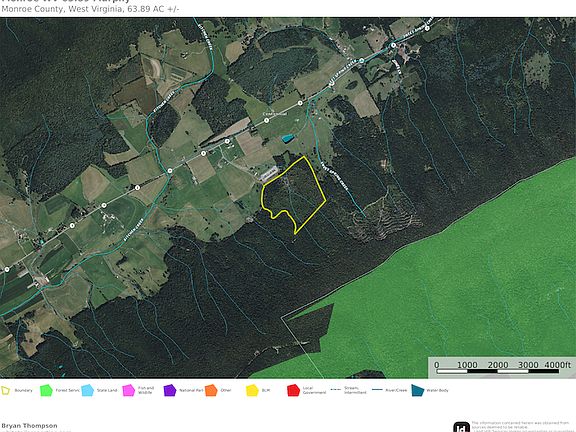The width and height of the screenshot is (576, 432).
Task: Click the dashed Stream Intermittent line symbol
Action: pyautogui.click(x=336, y=390)
